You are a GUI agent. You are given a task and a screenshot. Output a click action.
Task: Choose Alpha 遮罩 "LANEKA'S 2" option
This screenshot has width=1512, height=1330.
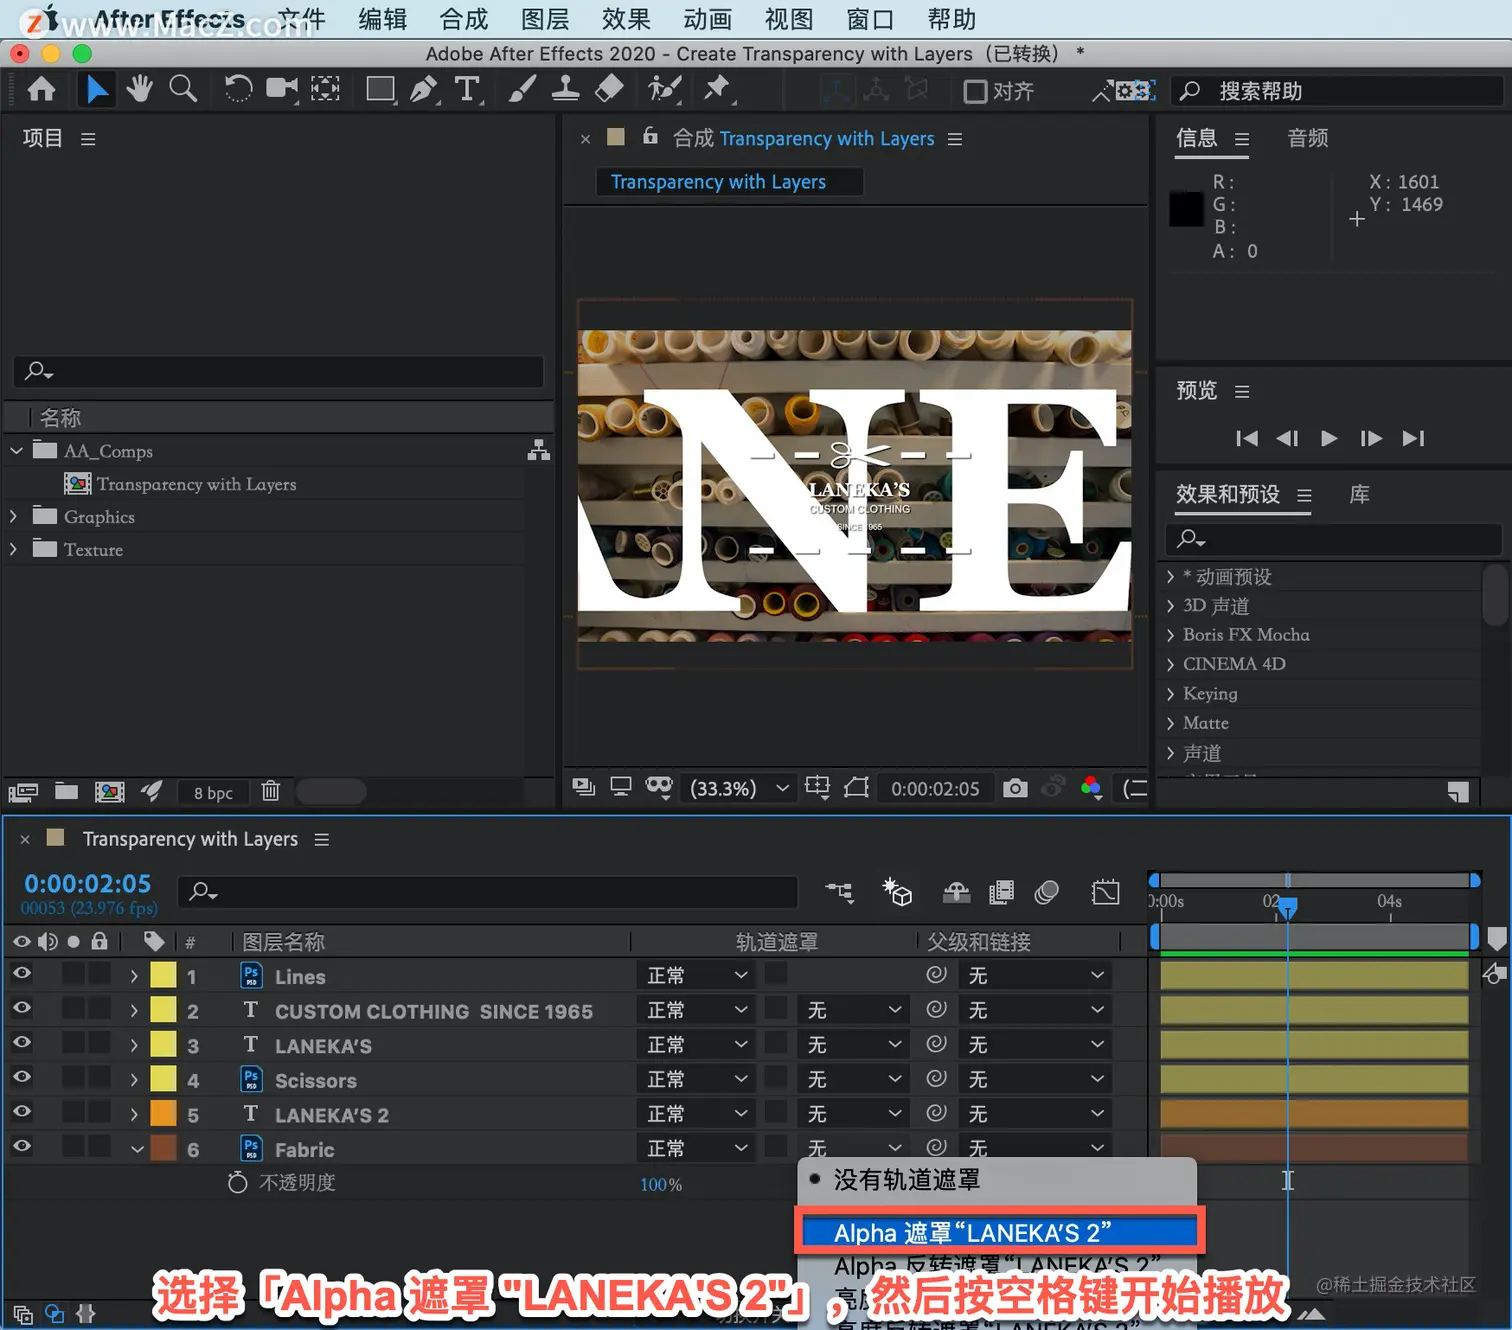tap(999, 1232)
